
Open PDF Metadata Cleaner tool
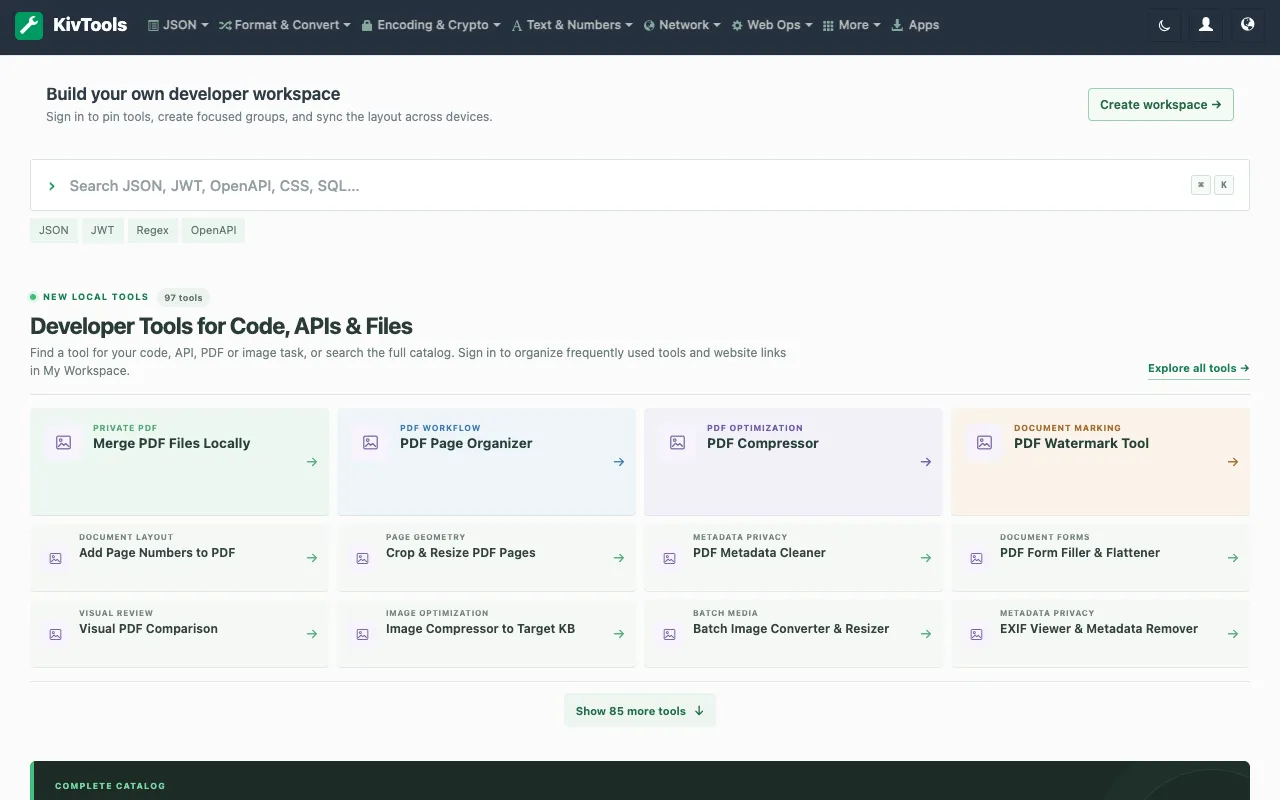(793, 557)
